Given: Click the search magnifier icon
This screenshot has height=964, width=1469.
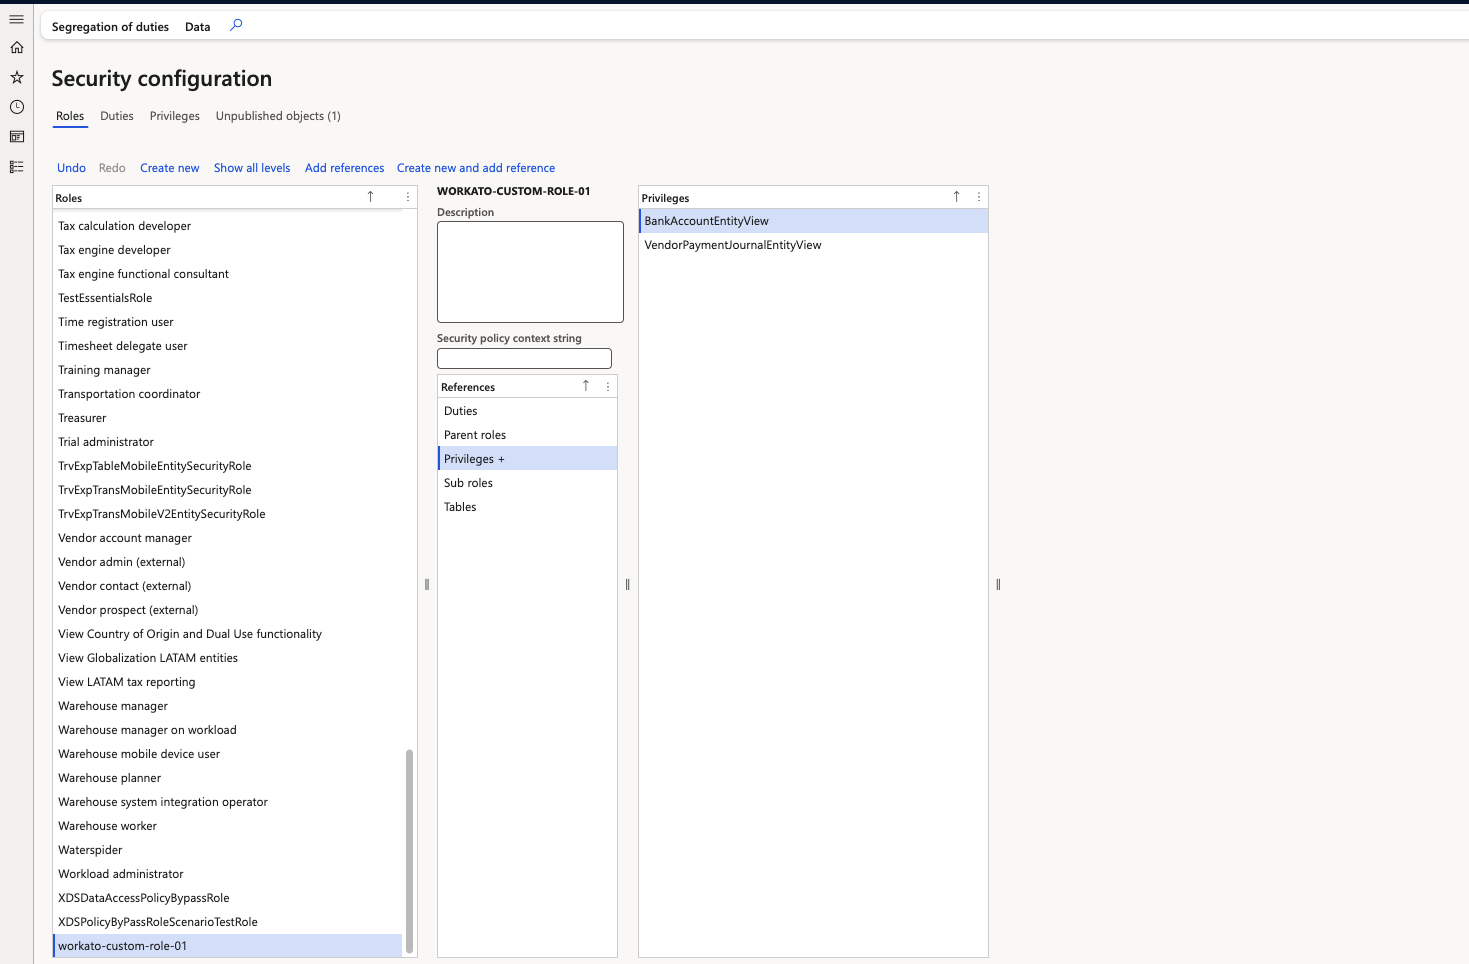Looking at the screenshot, I should 236,26.
